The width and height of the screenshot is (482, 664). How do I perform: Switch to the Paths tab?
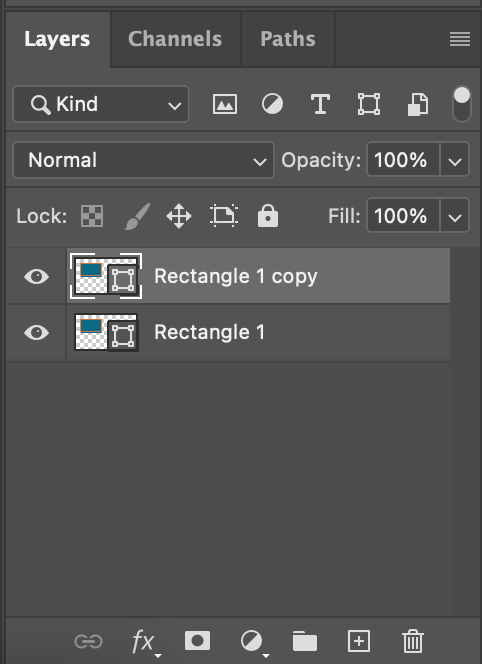tap(288, 39)
